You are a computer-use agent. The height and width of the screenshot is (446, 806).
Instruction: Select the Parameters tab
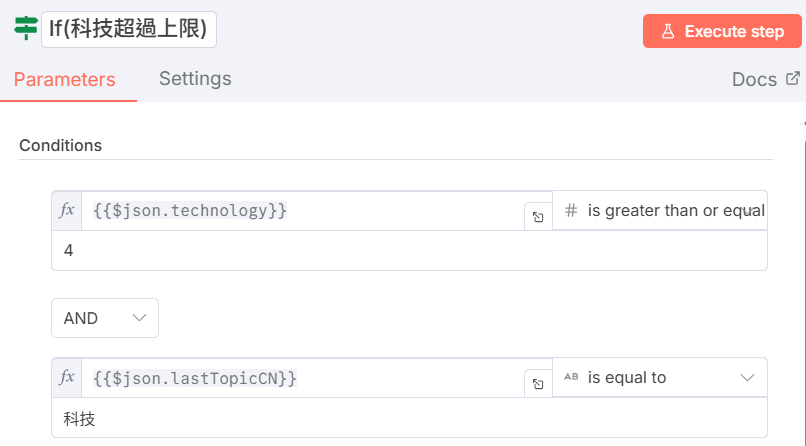(x=65, y=79)
